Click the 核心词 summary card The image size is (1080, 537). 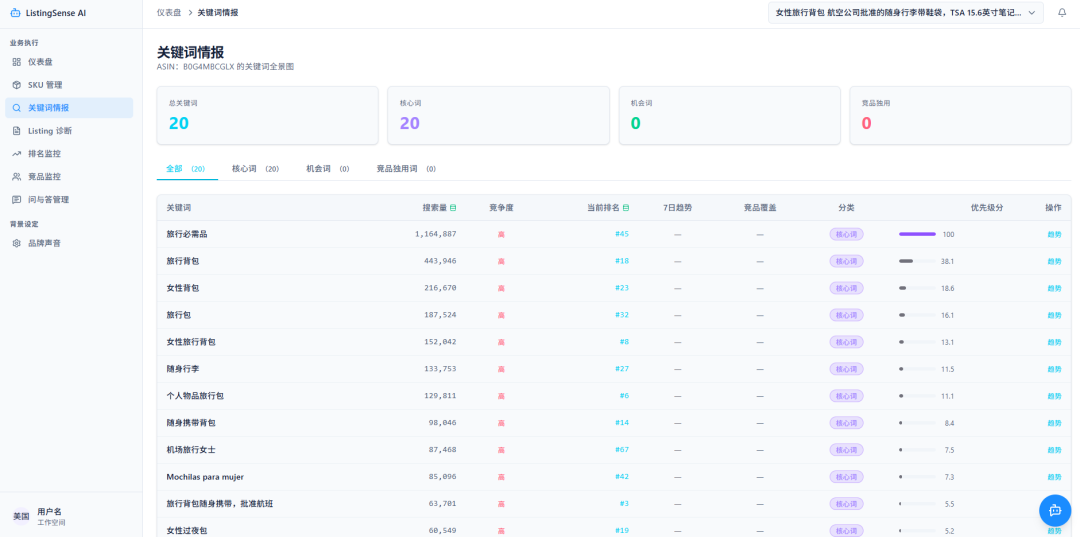coord(498,115)
